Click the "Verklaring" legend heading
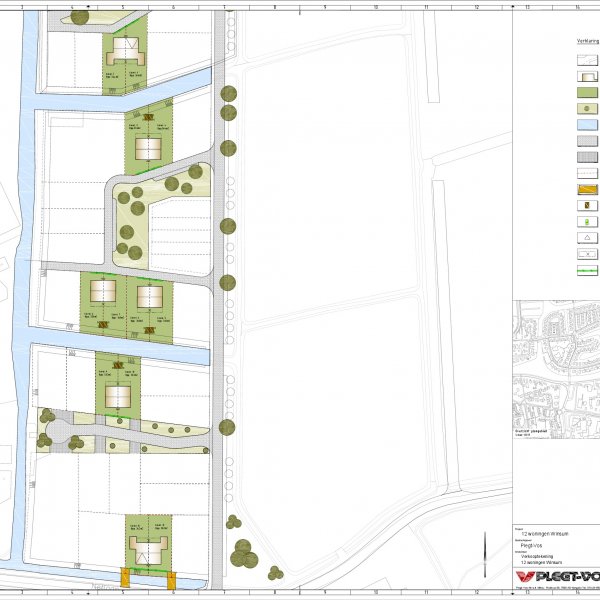The height and width of the screenshot is (600, 600). 588,41
